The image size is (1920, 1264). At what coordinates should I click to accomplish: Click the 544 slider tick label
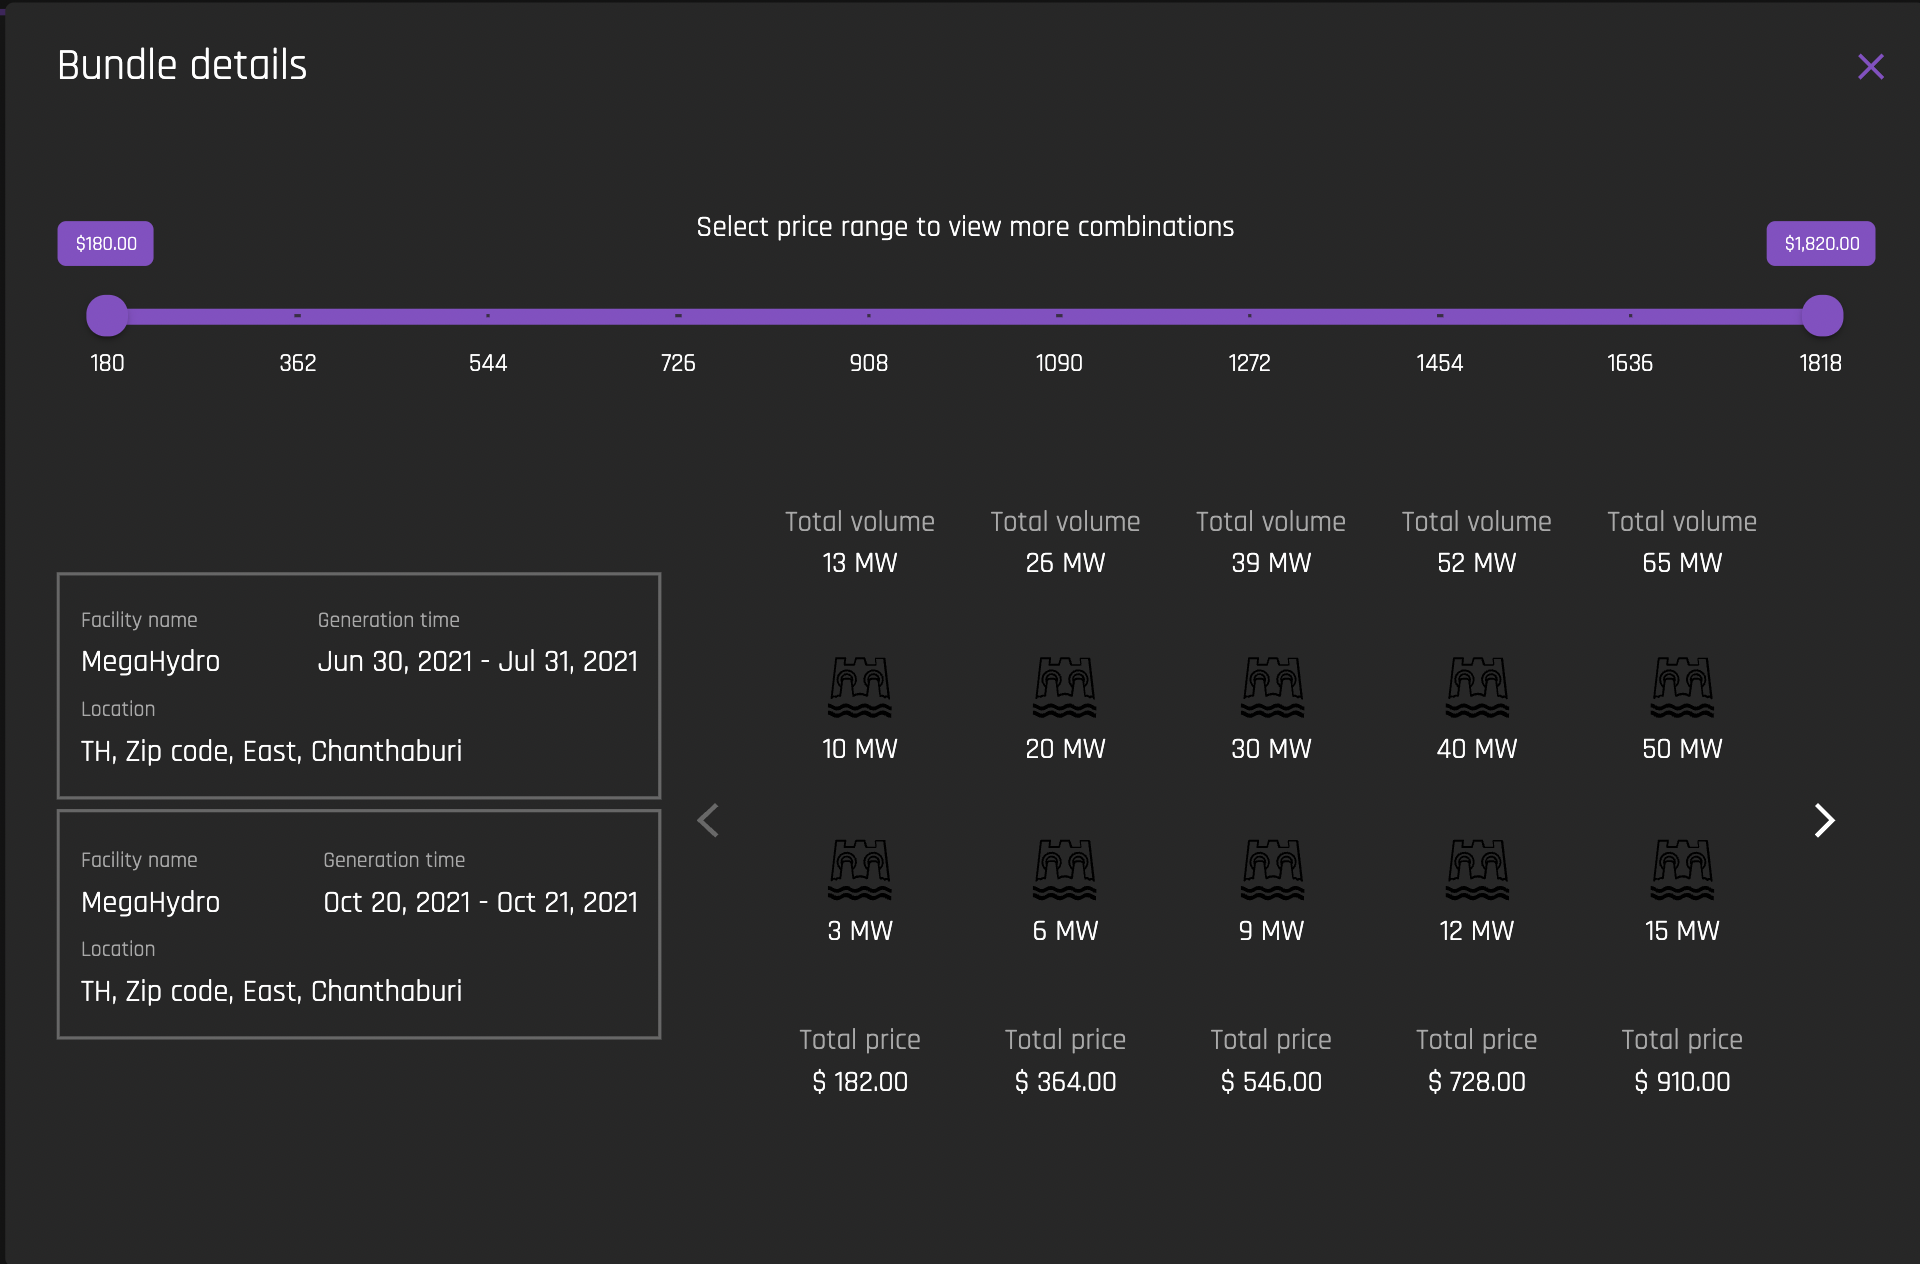pyautogui.click(x=488, y=363)
